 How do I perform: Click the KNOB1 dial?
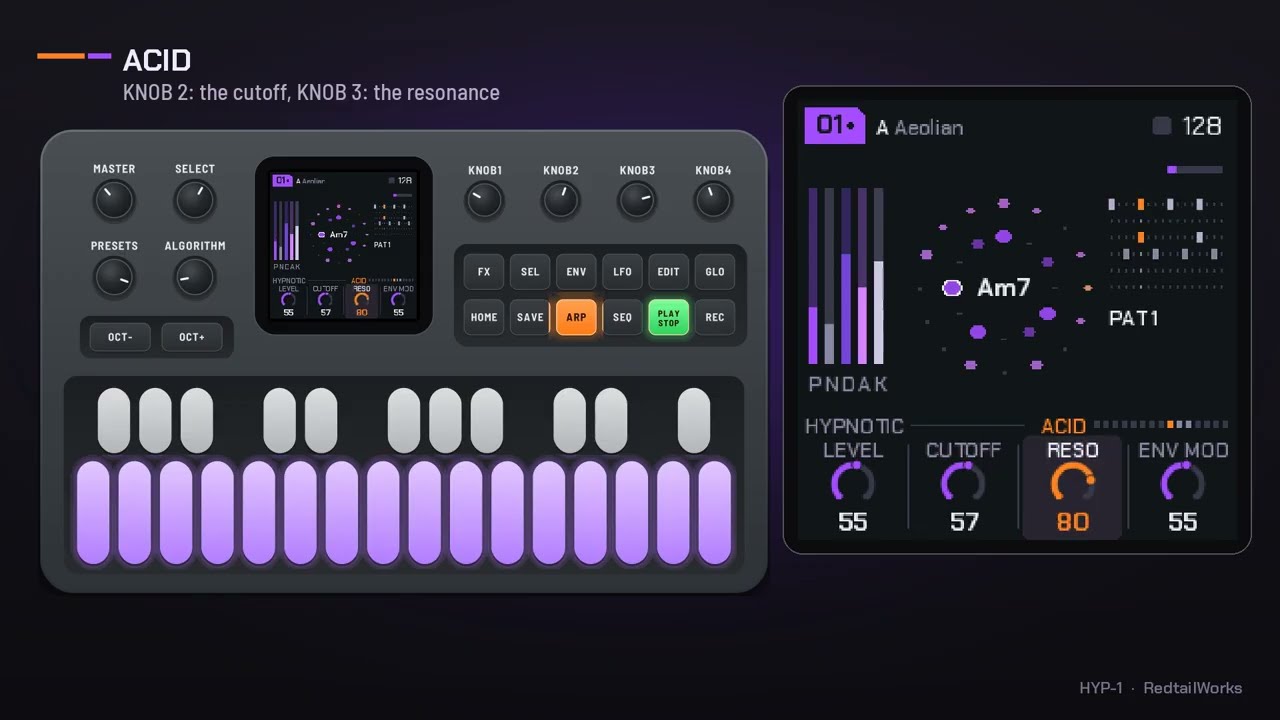(485, 201)
